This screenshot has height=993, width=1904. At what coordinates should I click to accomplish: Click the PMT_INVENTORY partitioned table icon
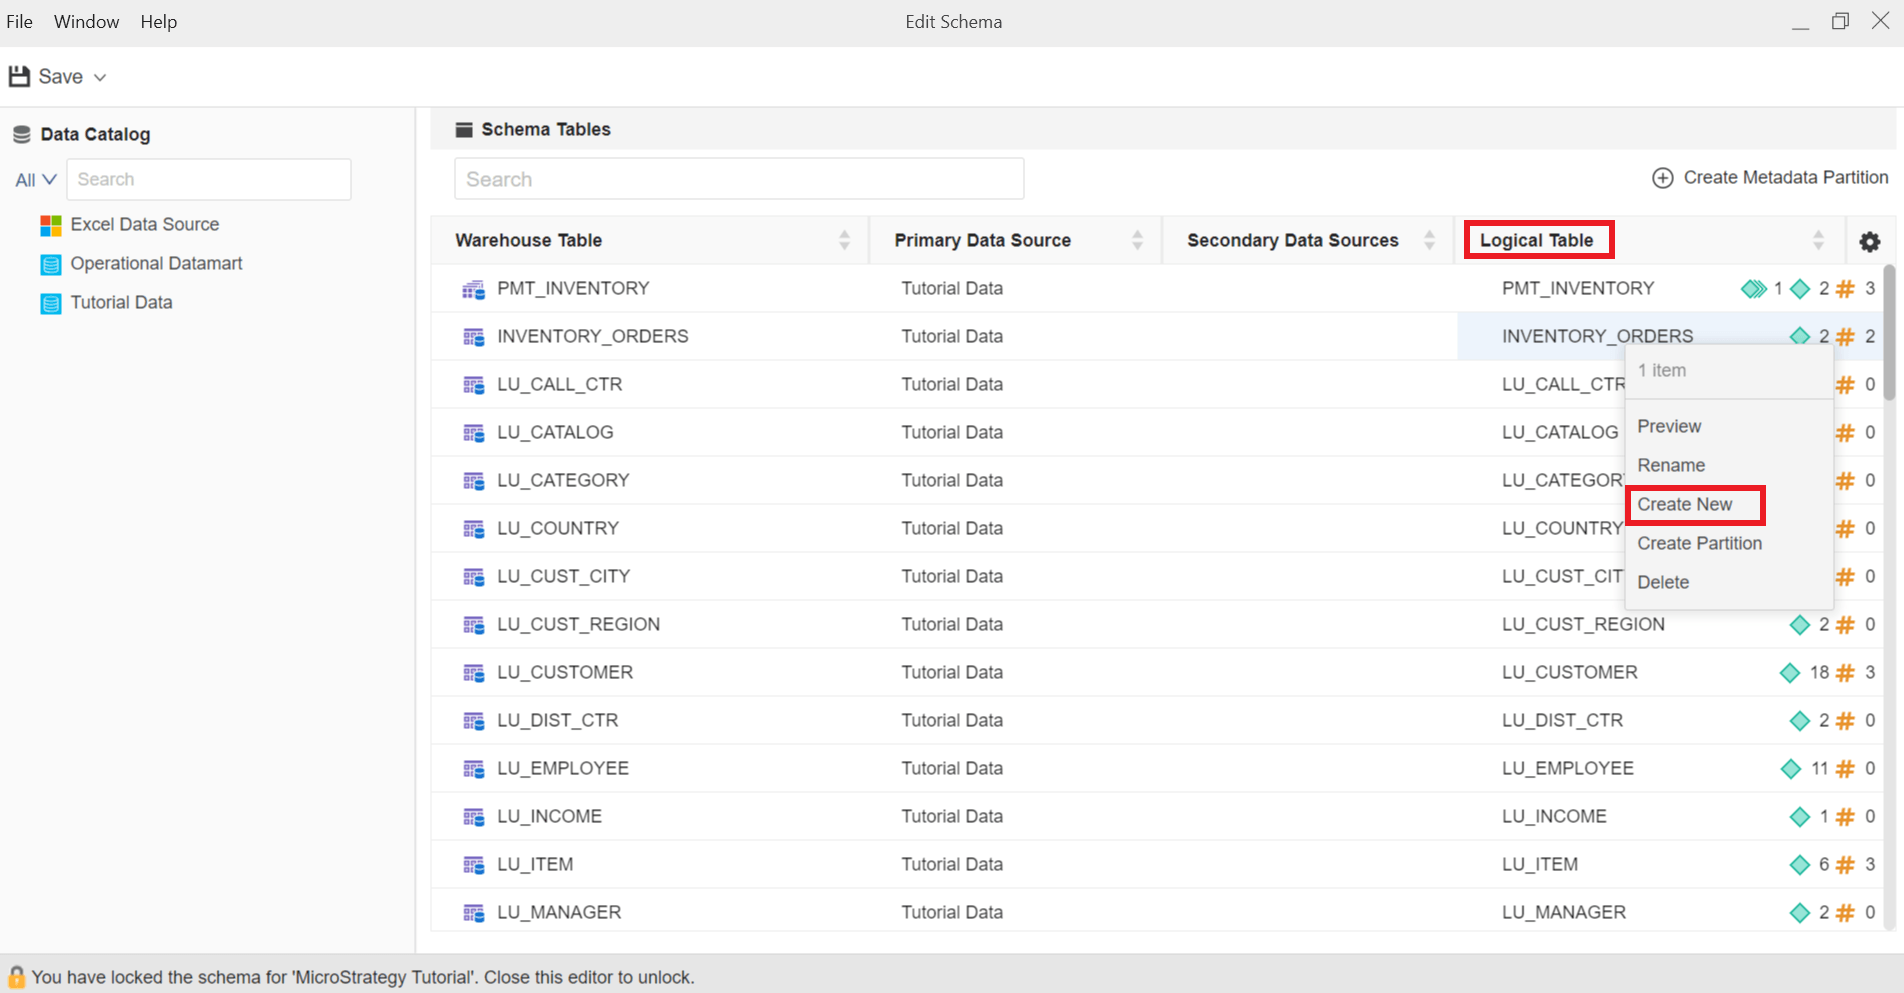coord(473,289)
